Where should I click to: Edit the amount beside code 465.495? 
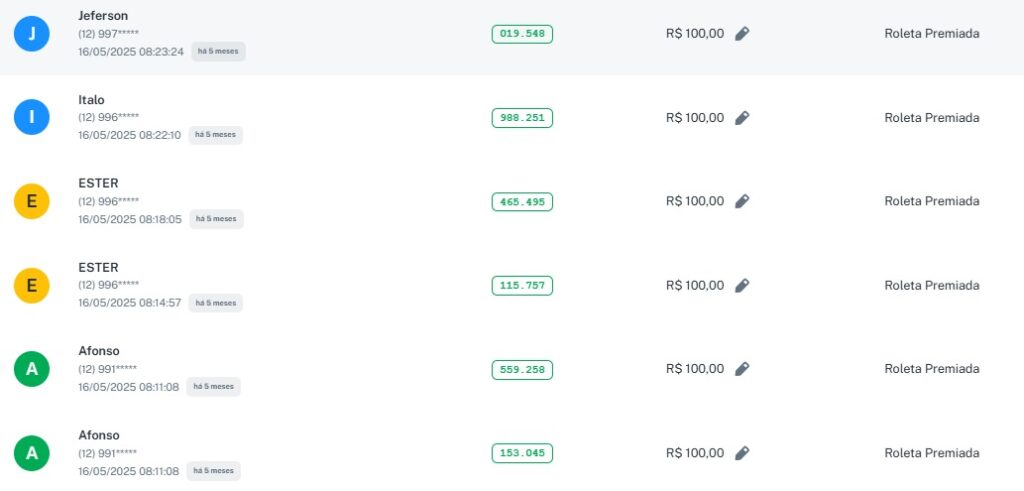(742, 202)
